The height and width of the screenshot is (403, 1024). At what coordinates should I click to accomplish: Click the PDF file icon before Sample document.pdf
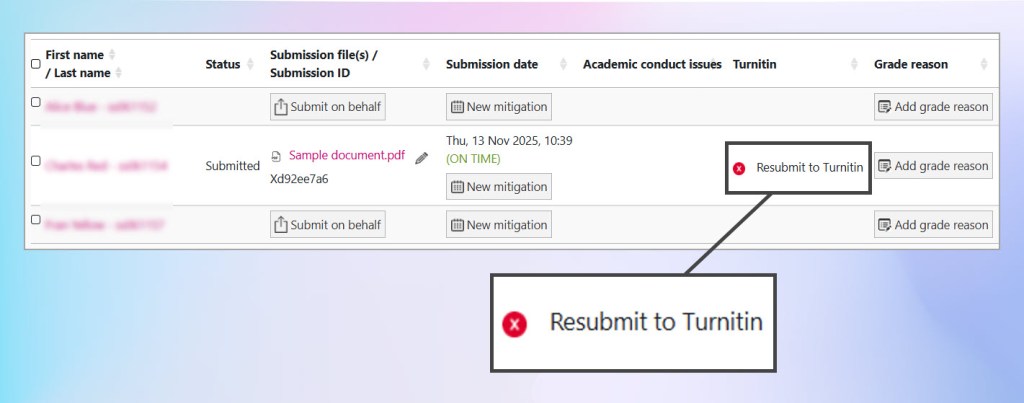(x=277, y=156)
